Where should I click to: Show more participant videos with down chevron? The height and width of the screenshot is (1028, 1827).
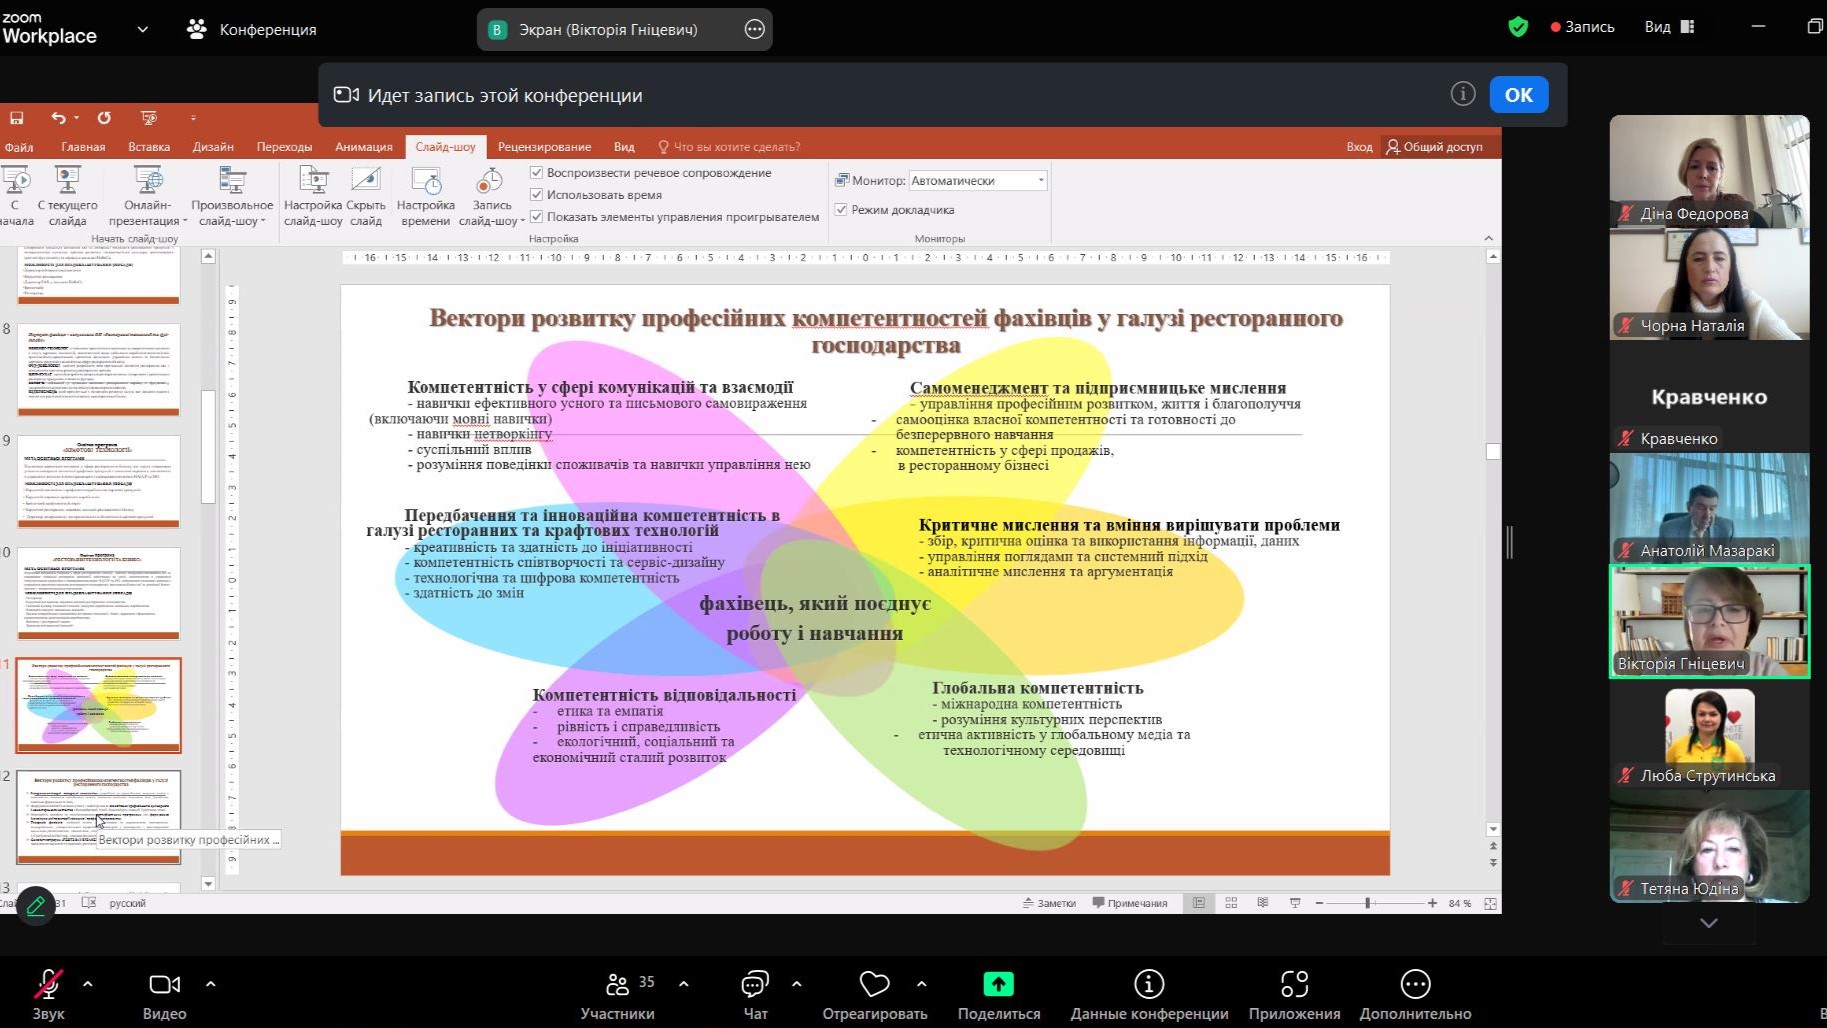coord(1708,923)
